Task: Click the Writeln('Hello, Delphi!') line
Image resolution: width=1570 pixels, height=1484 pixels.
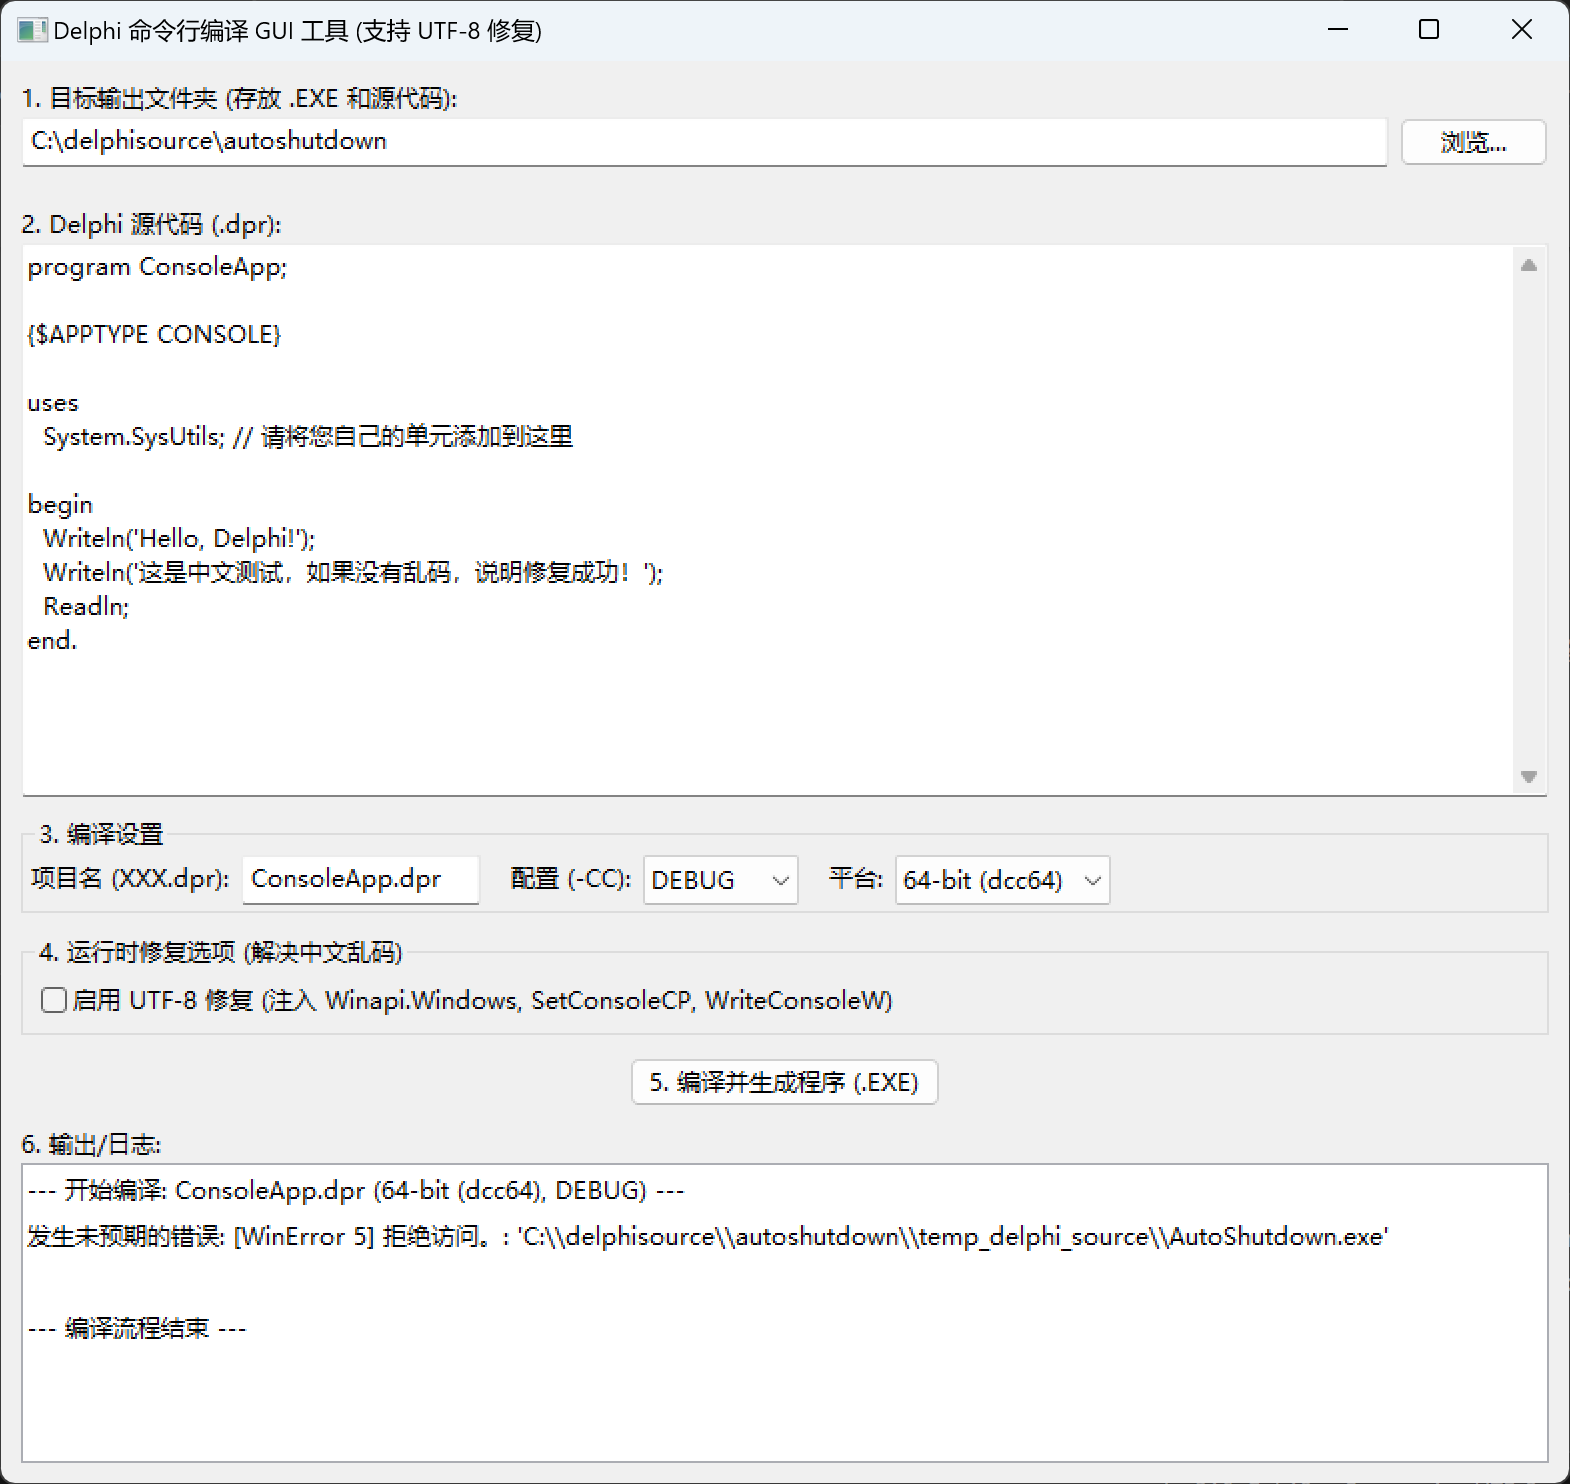Action: pyautogui.click(x=179, y=539)
